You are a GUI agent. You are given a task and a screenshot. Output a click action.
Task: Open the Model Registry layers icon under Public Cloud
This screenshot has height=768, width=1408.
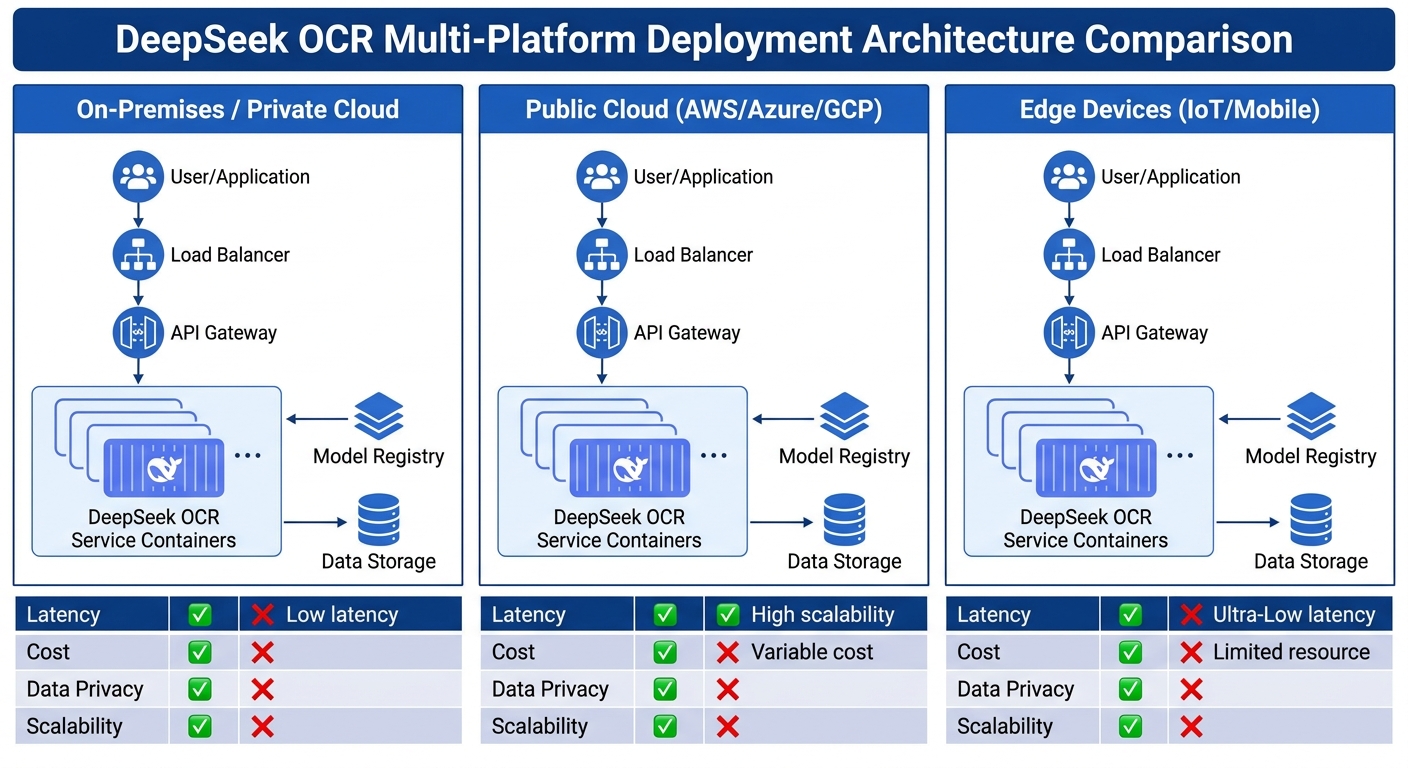click(845, 416)
